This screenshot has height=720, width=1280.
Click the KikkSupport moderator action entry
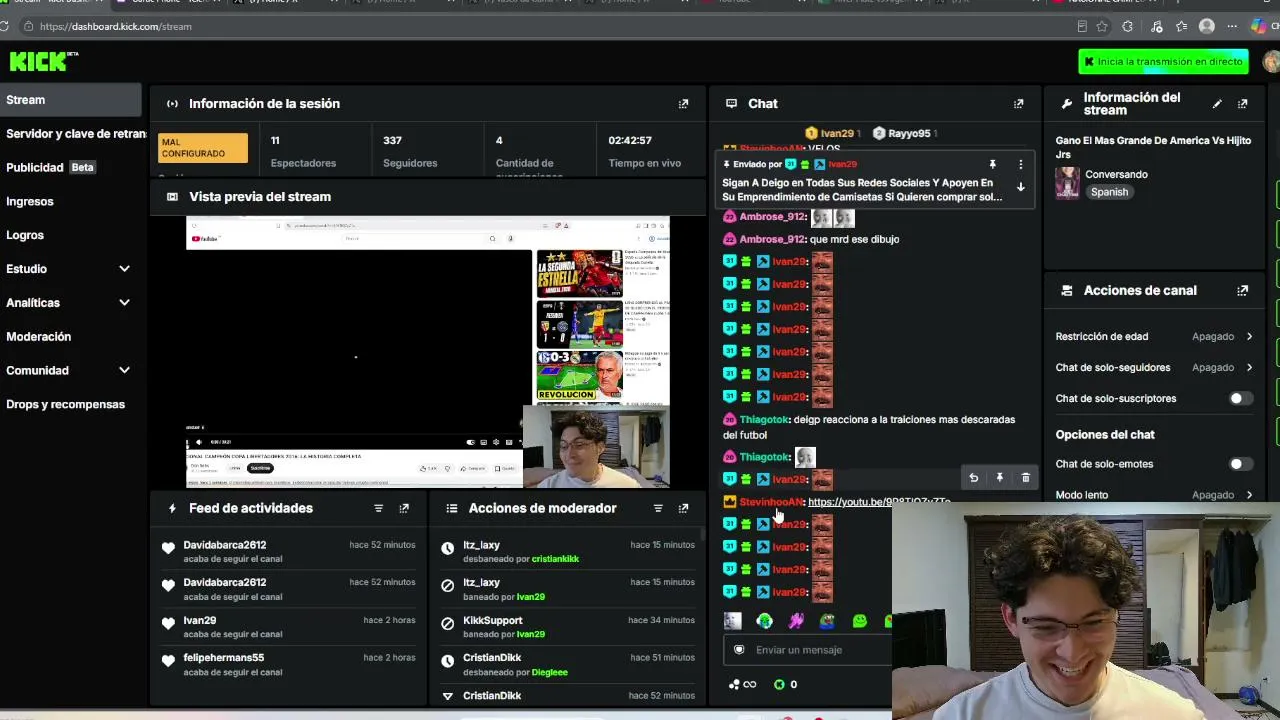(x=568, y=627)
